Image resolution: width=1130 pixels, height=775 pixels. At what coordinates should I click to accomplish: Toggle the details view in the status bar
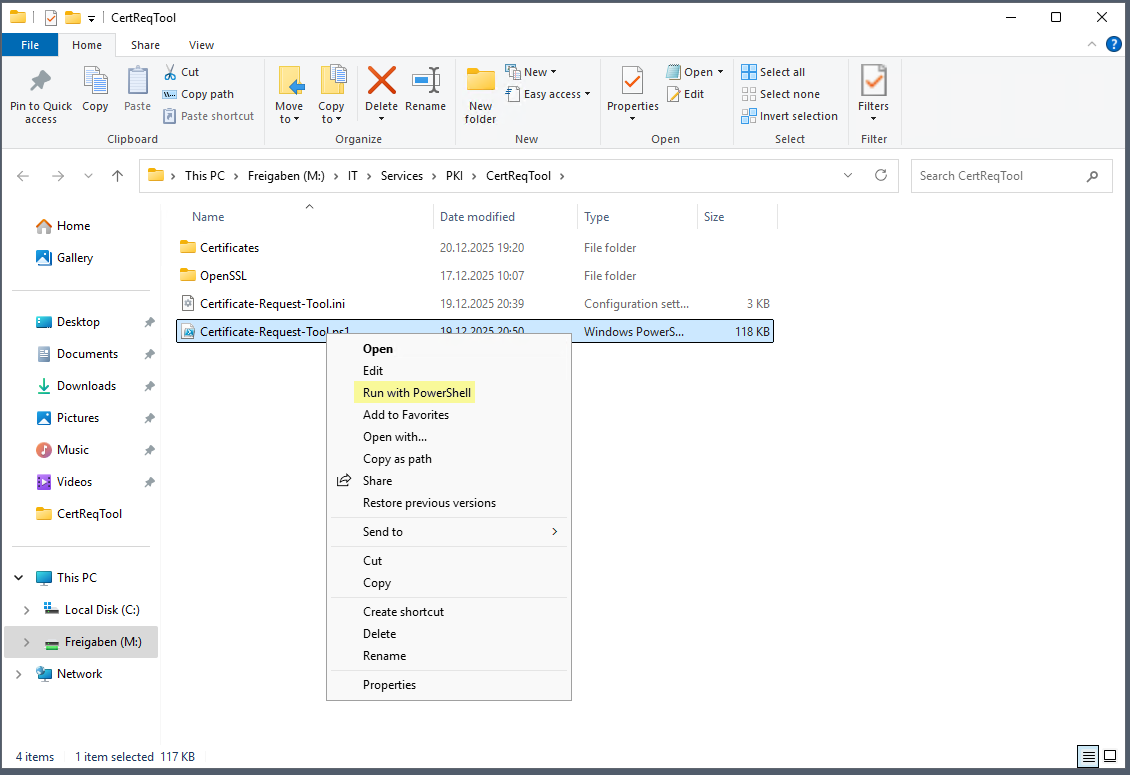[1088, 757]
